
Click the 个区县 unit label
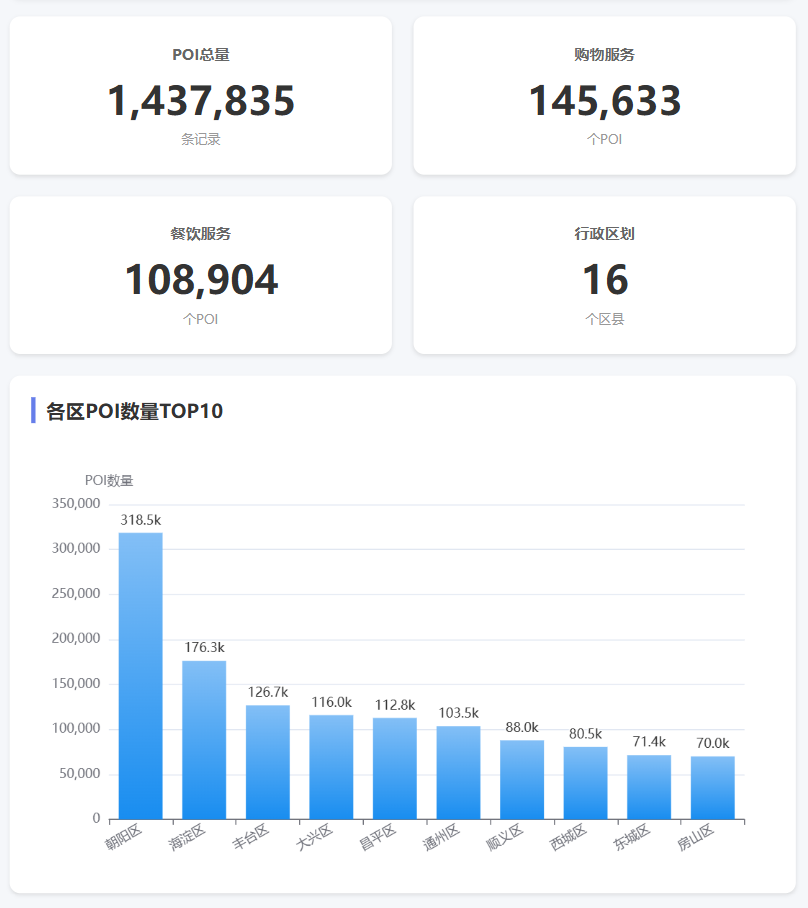(x=605, y=319)
